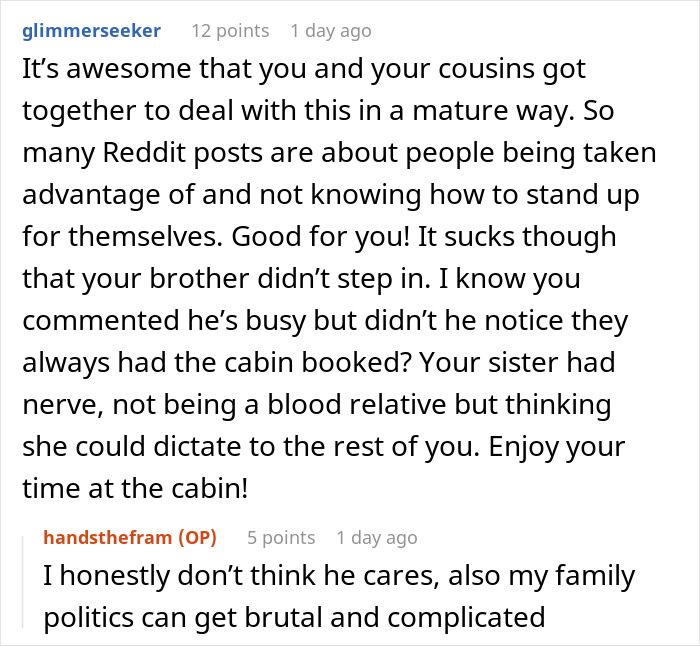
Task: Click the (OP) badge beside handsthefram
Action: pyautogui.click(x=197, y=538)
